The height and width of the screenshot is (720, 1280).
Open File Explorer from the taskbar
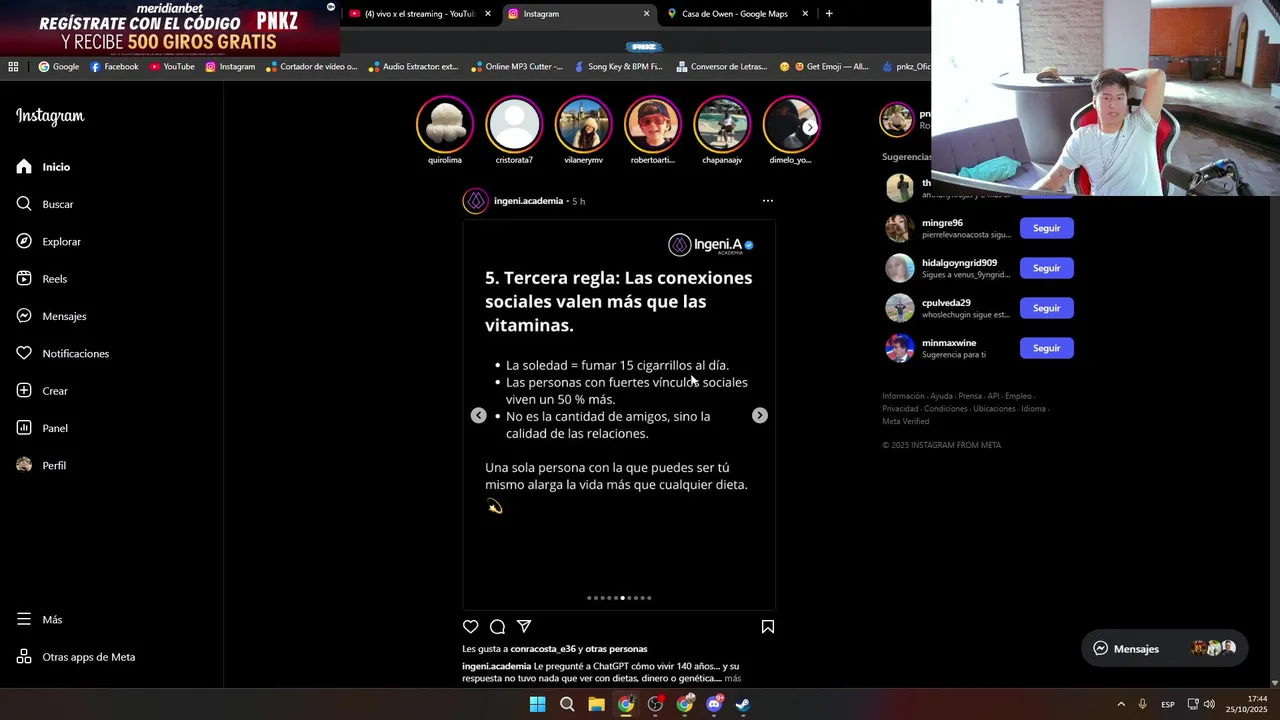[x=596, y=704]
